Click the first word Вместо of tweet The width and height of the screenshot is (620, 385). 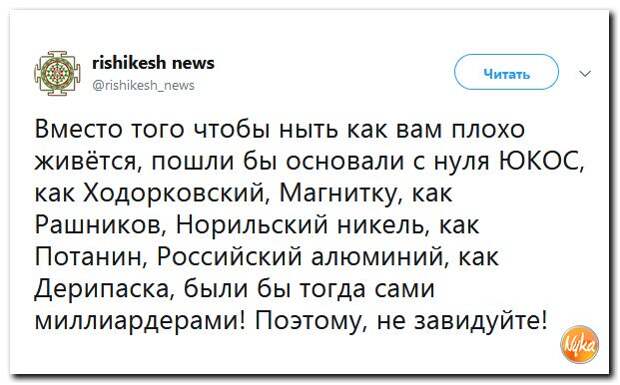coord(79,130)
